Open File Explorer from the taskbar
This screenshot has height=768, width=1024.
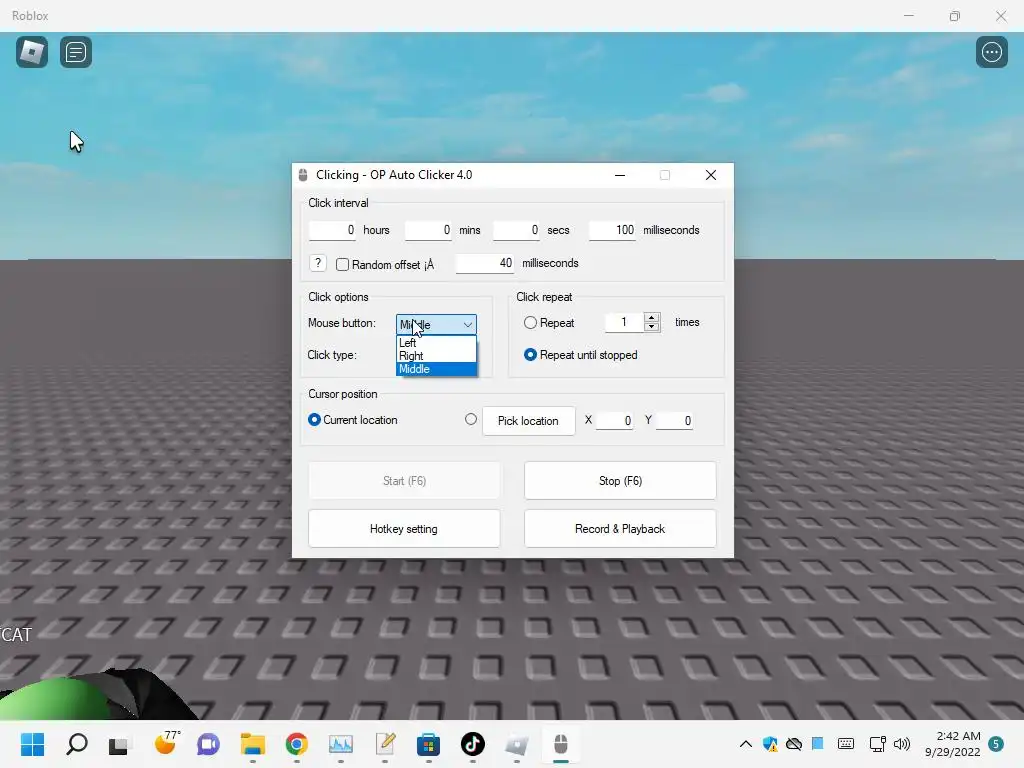(x=253, y=744)
